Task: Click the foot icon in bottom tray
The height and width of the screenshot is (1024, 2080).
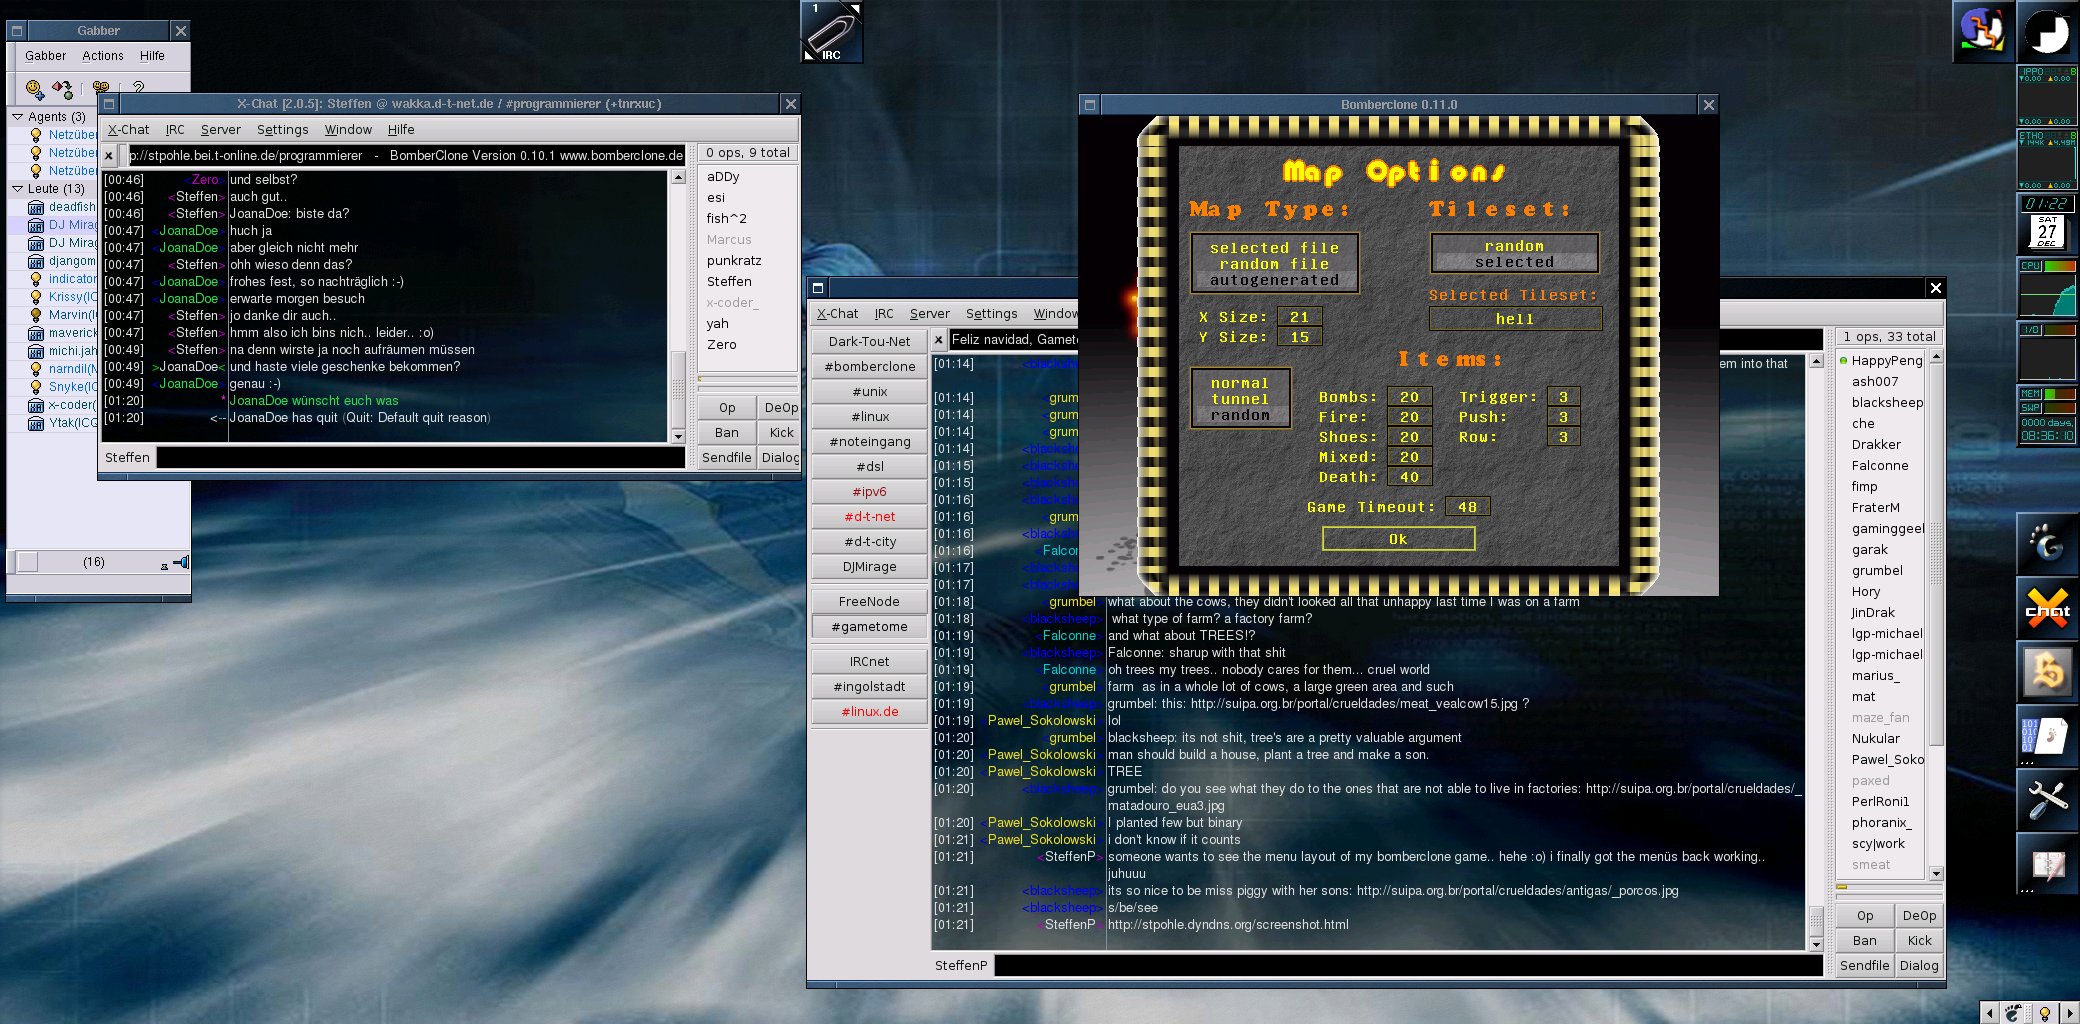Action: point(2013,1013)
